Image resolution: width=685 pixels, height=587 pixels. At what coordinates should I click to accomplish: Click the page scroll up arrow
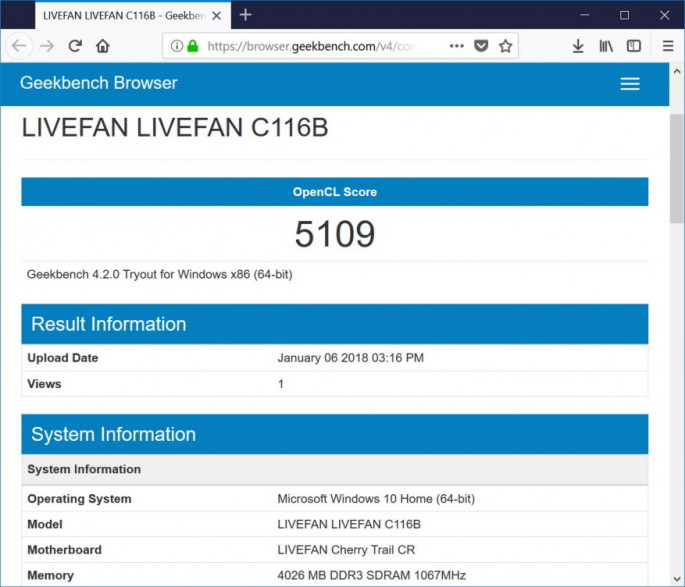tap(677, 71)
